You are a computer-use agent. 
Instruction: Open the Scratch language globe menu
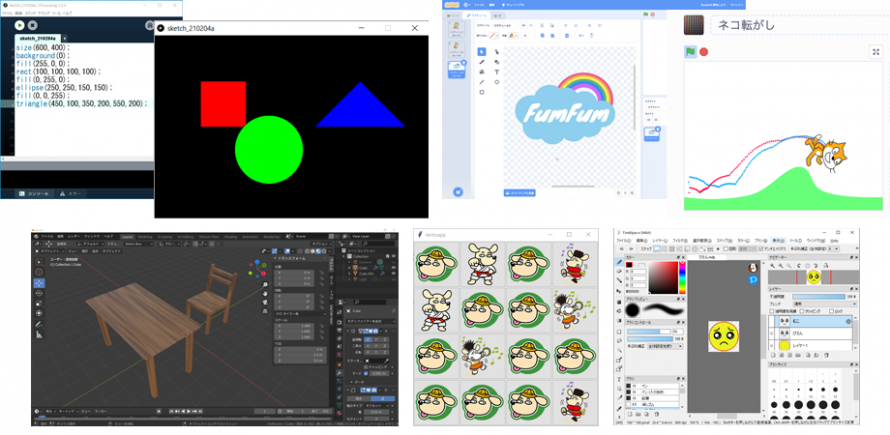467,5
